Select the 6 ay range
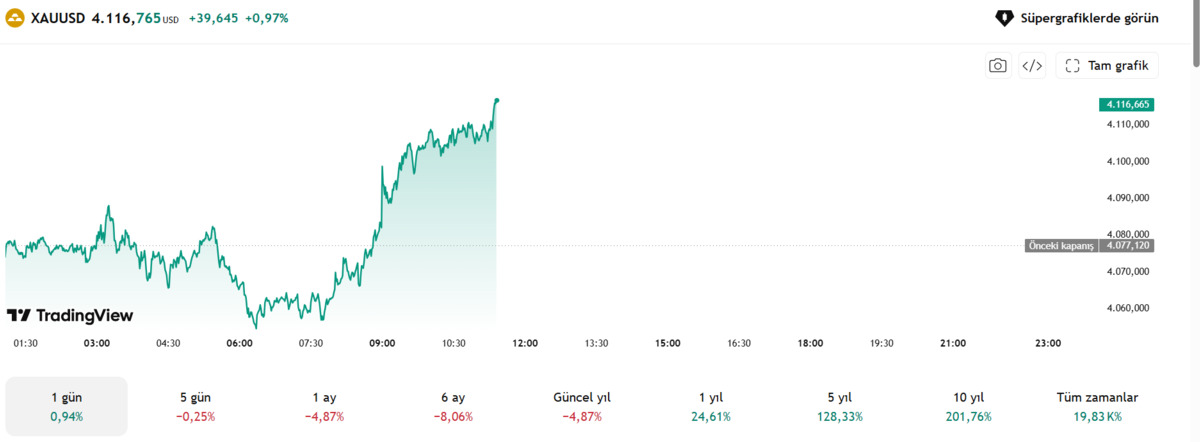The width and height of the screenshot is (1200, 442). click(453, 406)
